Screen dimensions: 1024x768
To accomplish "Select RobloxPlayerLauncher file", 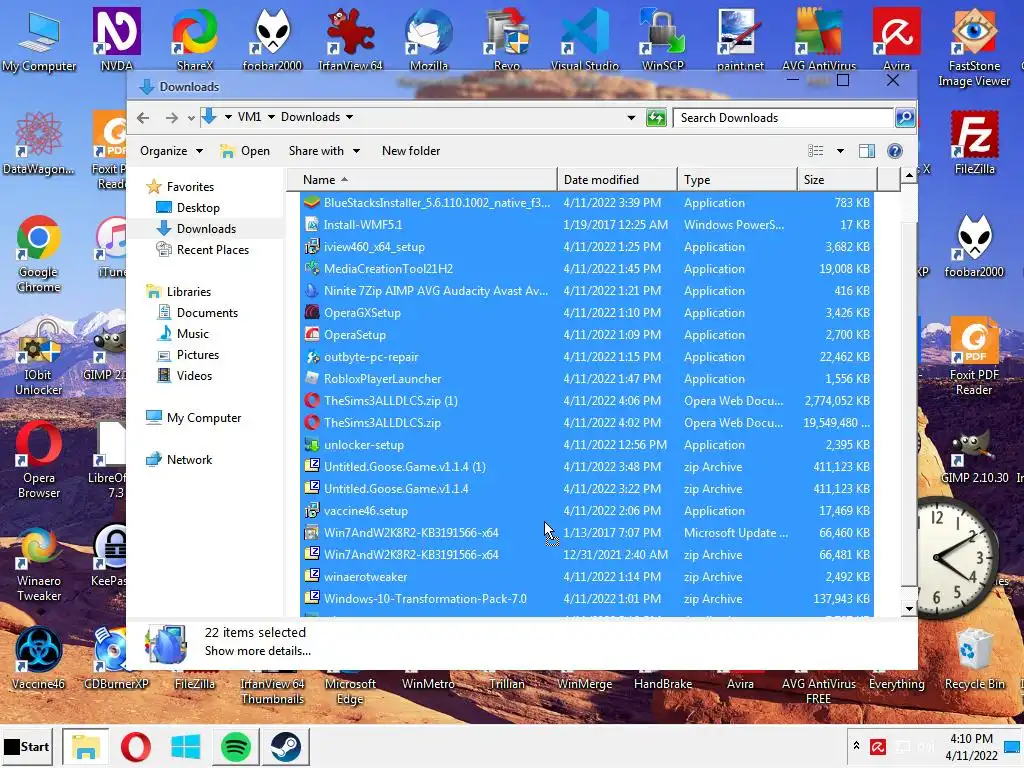I will (x=586, y=379).
